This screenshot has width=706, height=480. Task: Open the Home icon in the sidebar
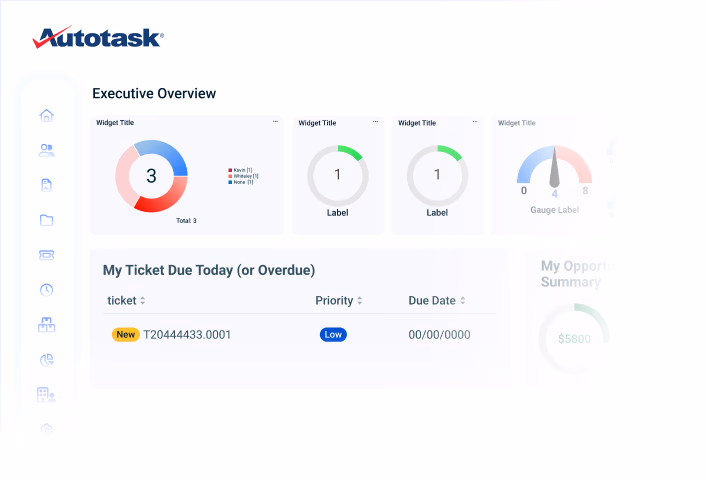tap(46, 115)
